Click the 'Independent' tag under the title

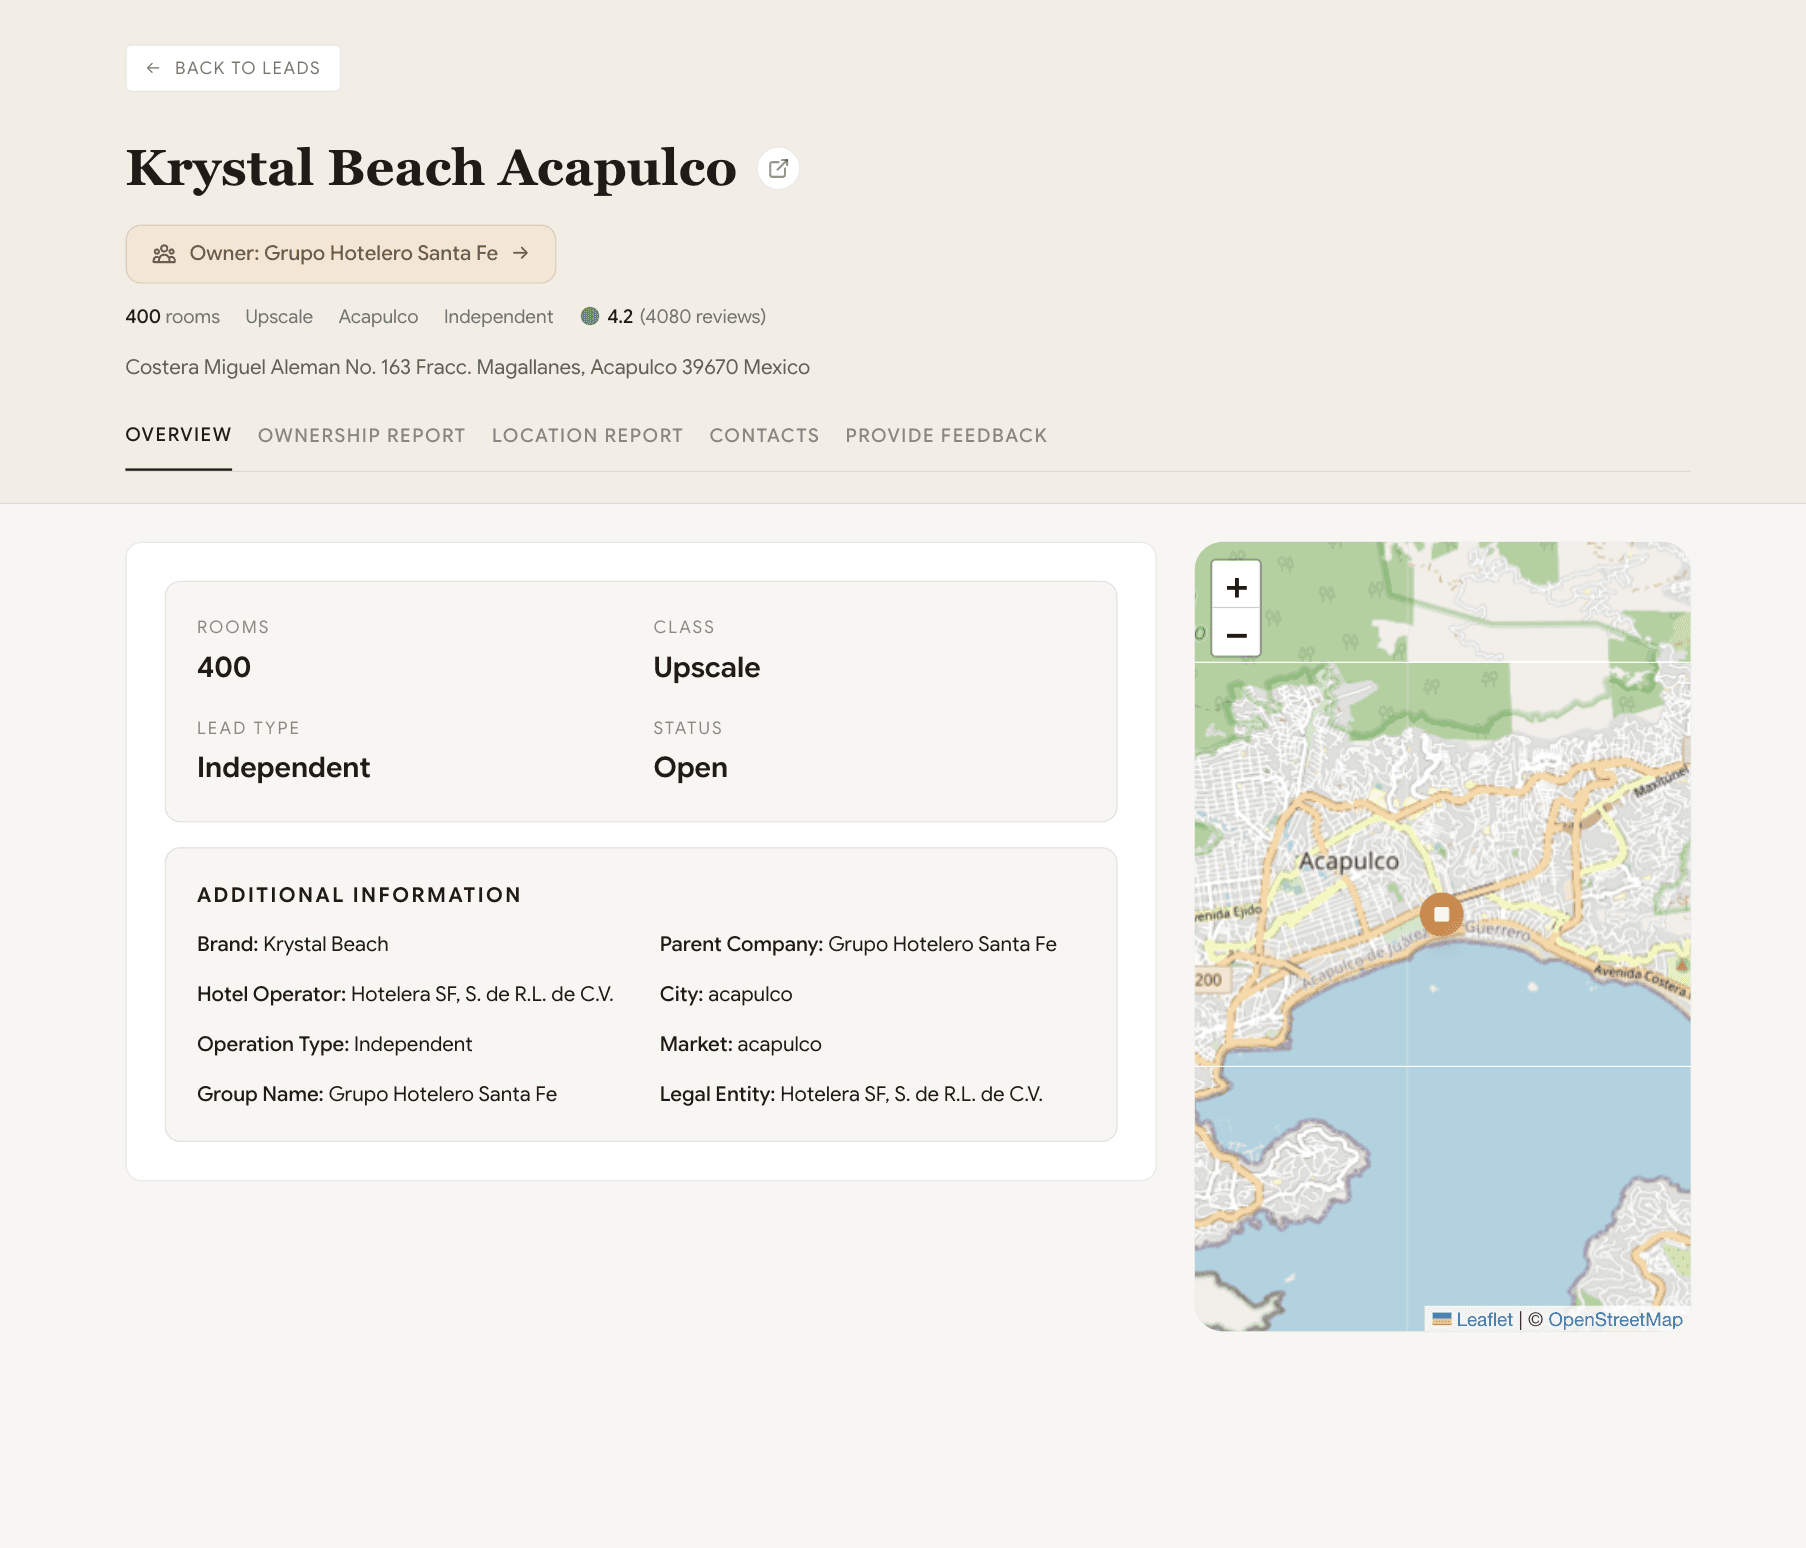[x=498, y=316]
